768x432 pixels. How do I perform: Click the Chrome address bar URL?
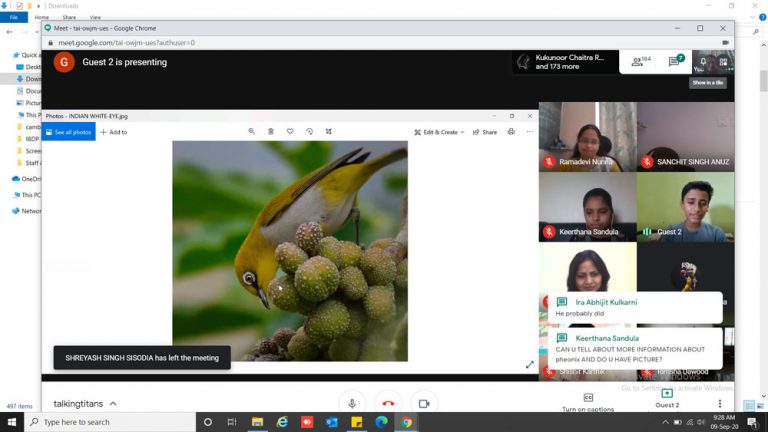tap(126, 43)
